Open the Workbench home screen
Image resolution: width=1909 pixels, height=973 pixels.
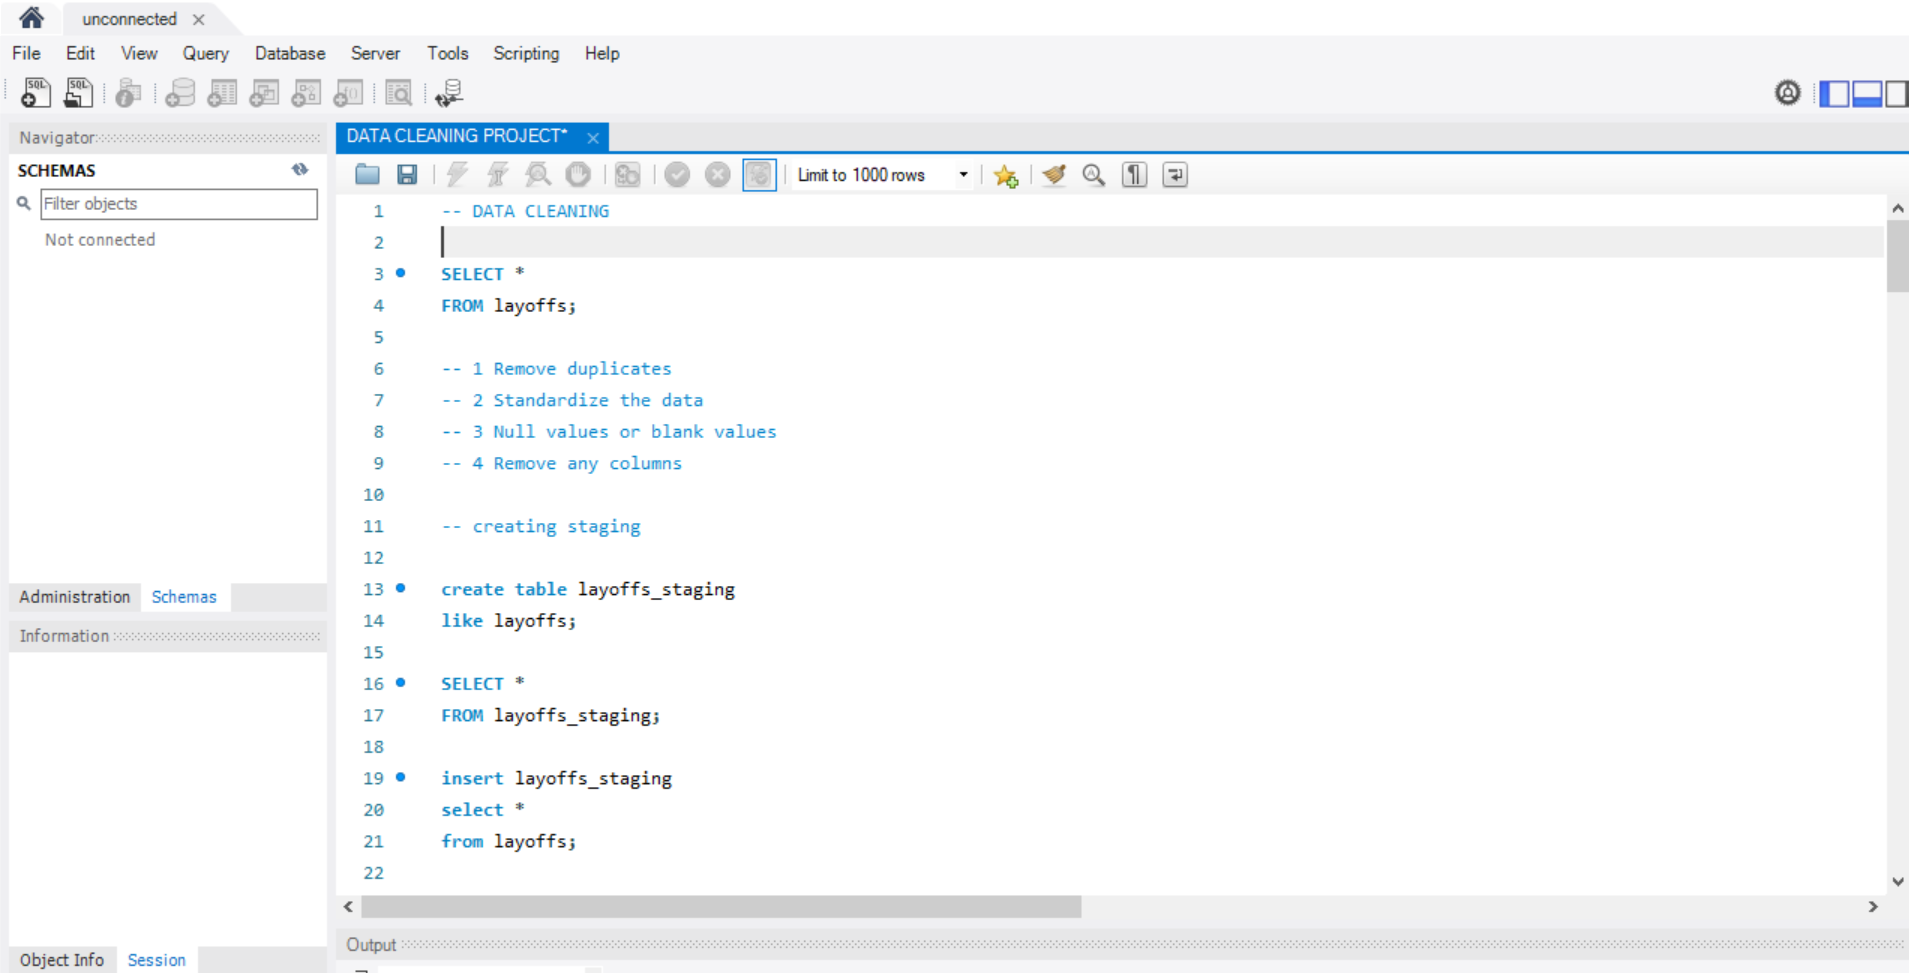pyautogui.click(x=31, y=18)
